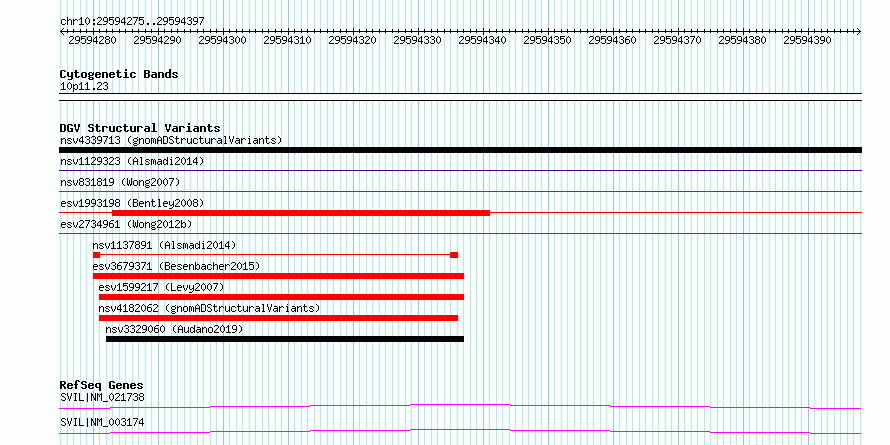Click the black nsv3329060 feature bar
Image resolution: width=890 pixels, height=445 pixels.
coord(285,339)
